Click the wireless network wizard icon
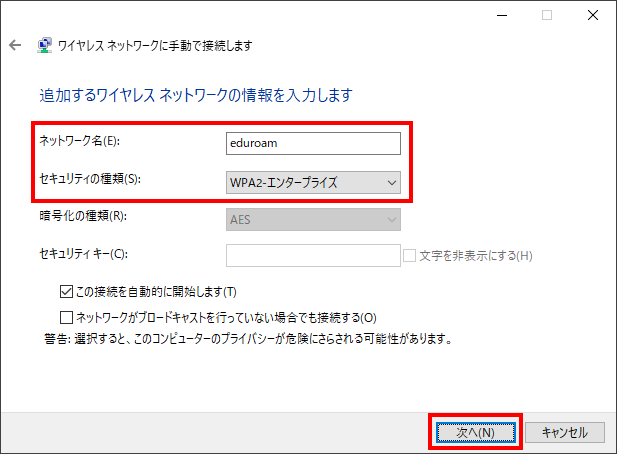Image resolution: width=617 pixels, height=454 pixels. 44,46
